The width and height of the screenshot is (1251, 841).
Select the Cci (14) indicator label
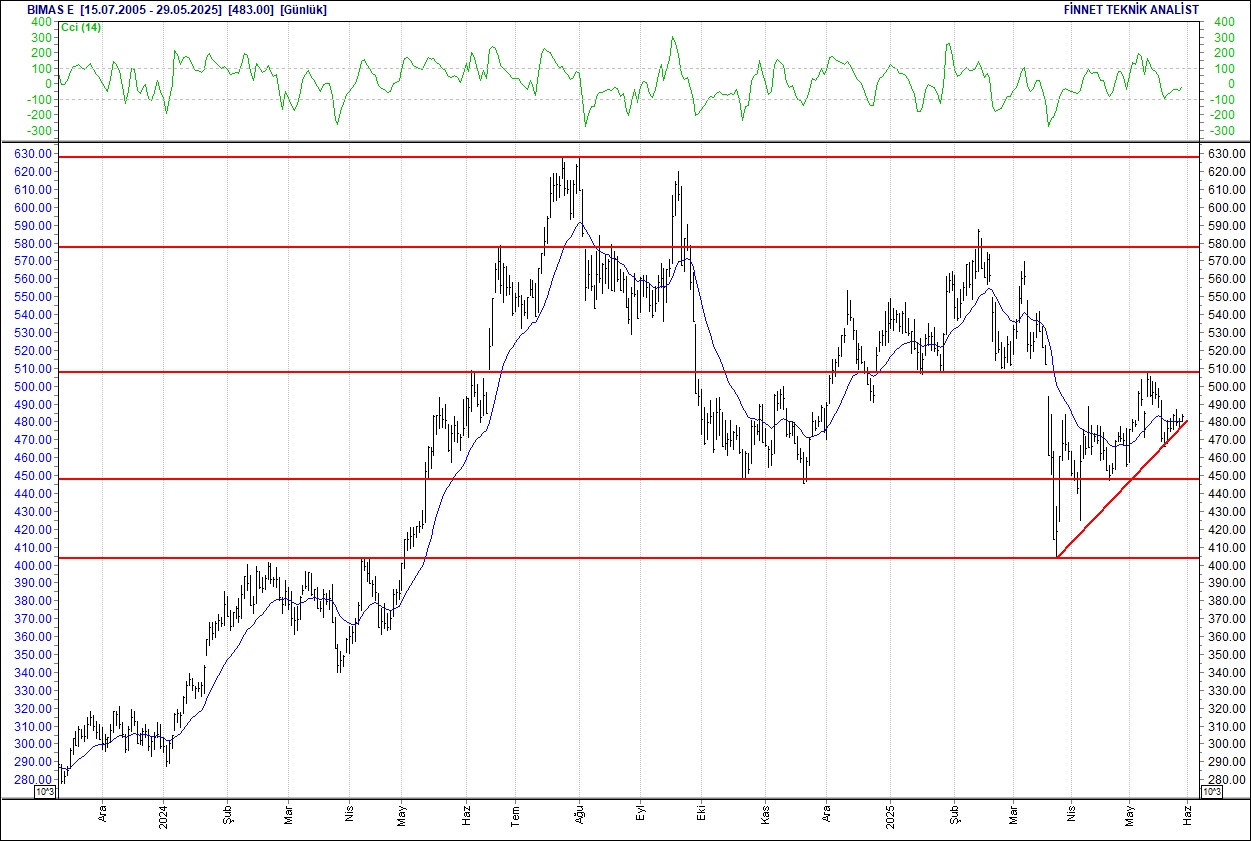[81, 27]
